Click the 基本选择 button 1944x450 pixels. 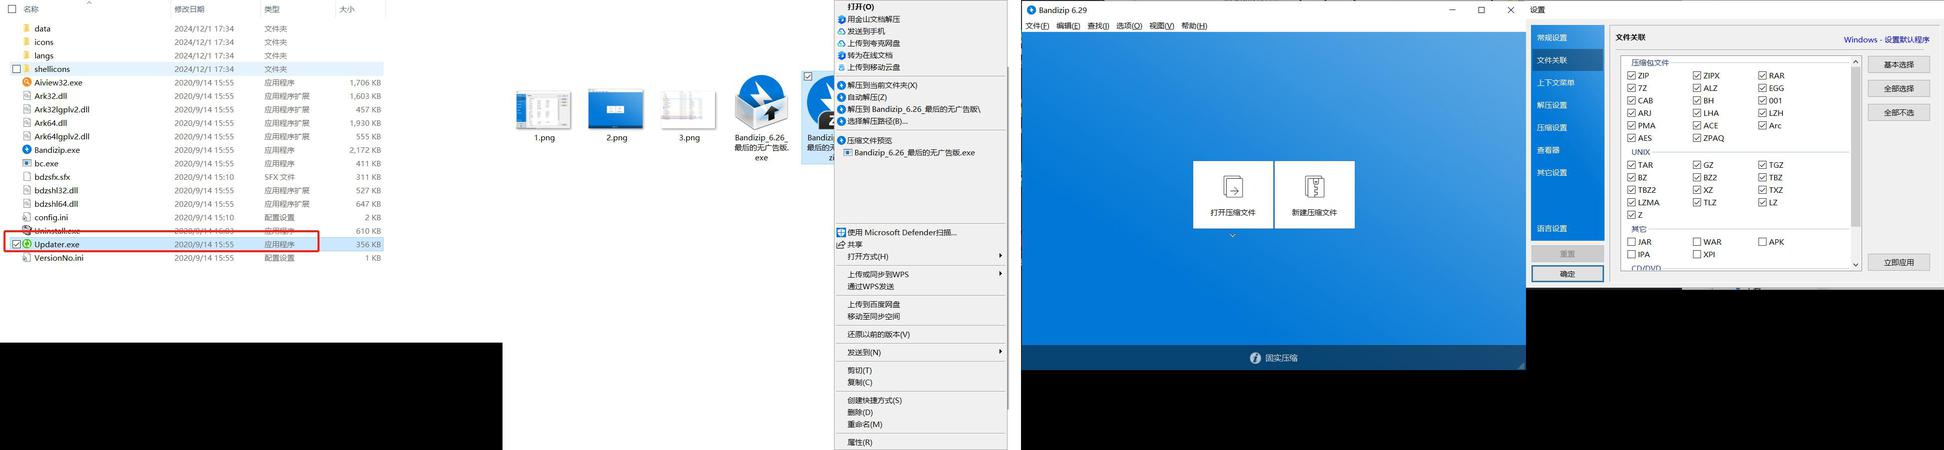pyautogui.click(x=1898, y=64)
